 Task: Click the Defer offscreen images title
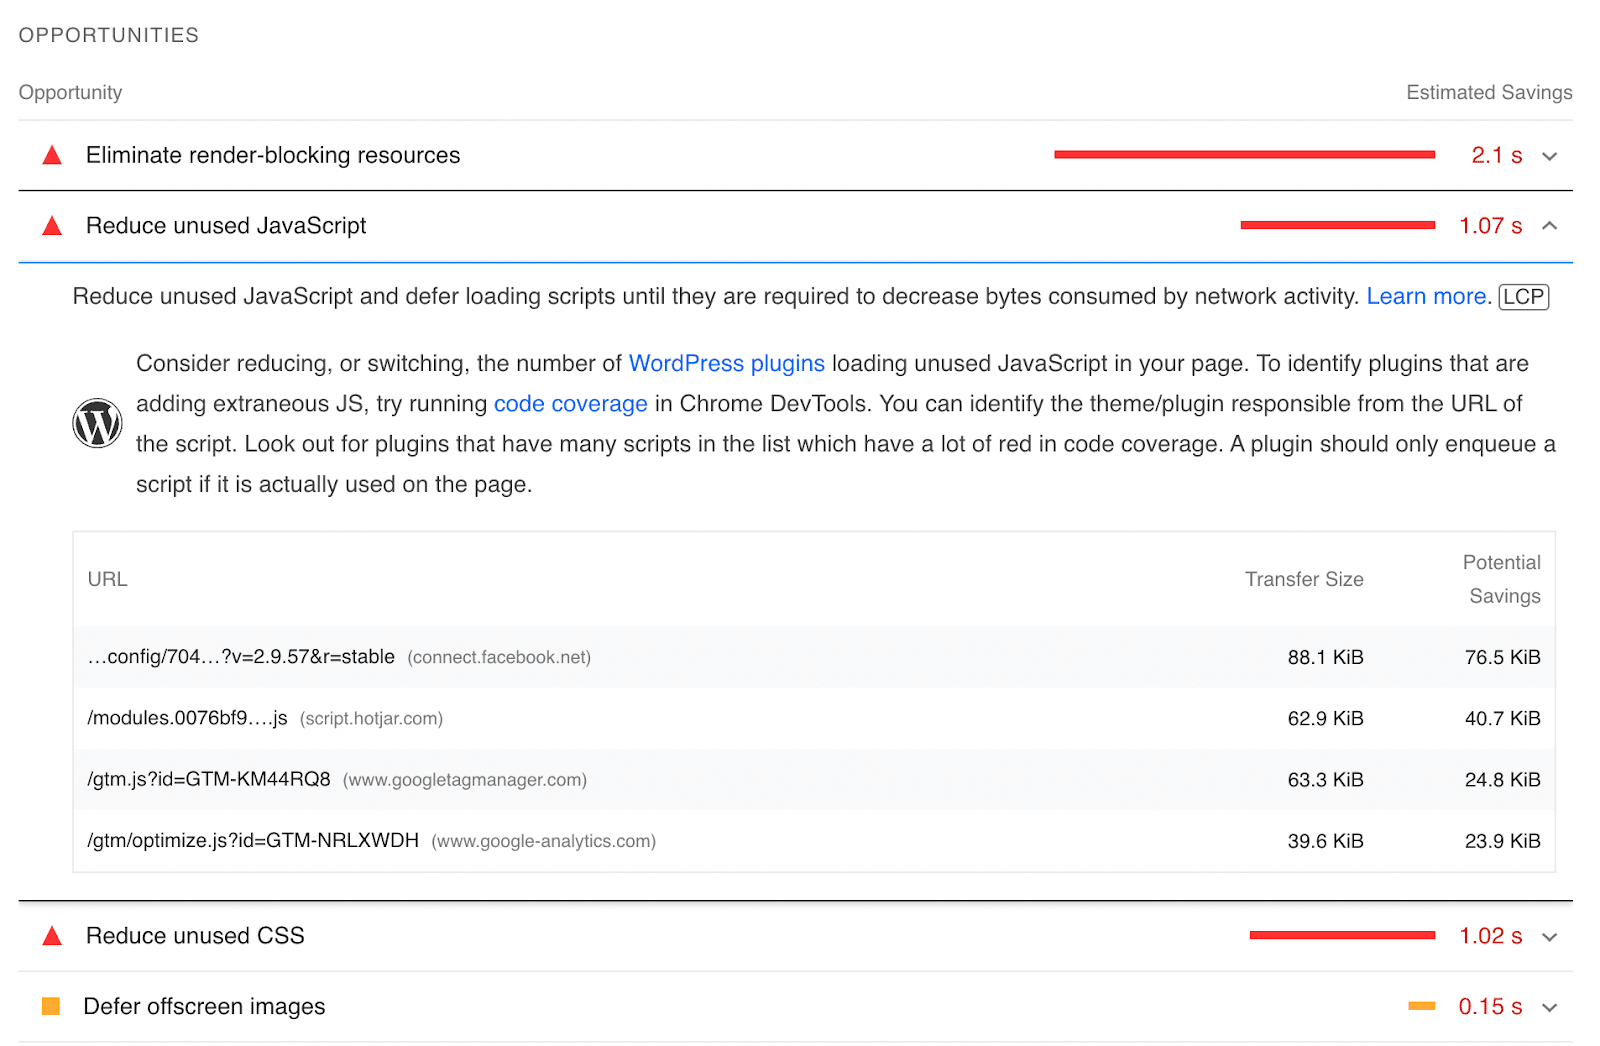204,1006
